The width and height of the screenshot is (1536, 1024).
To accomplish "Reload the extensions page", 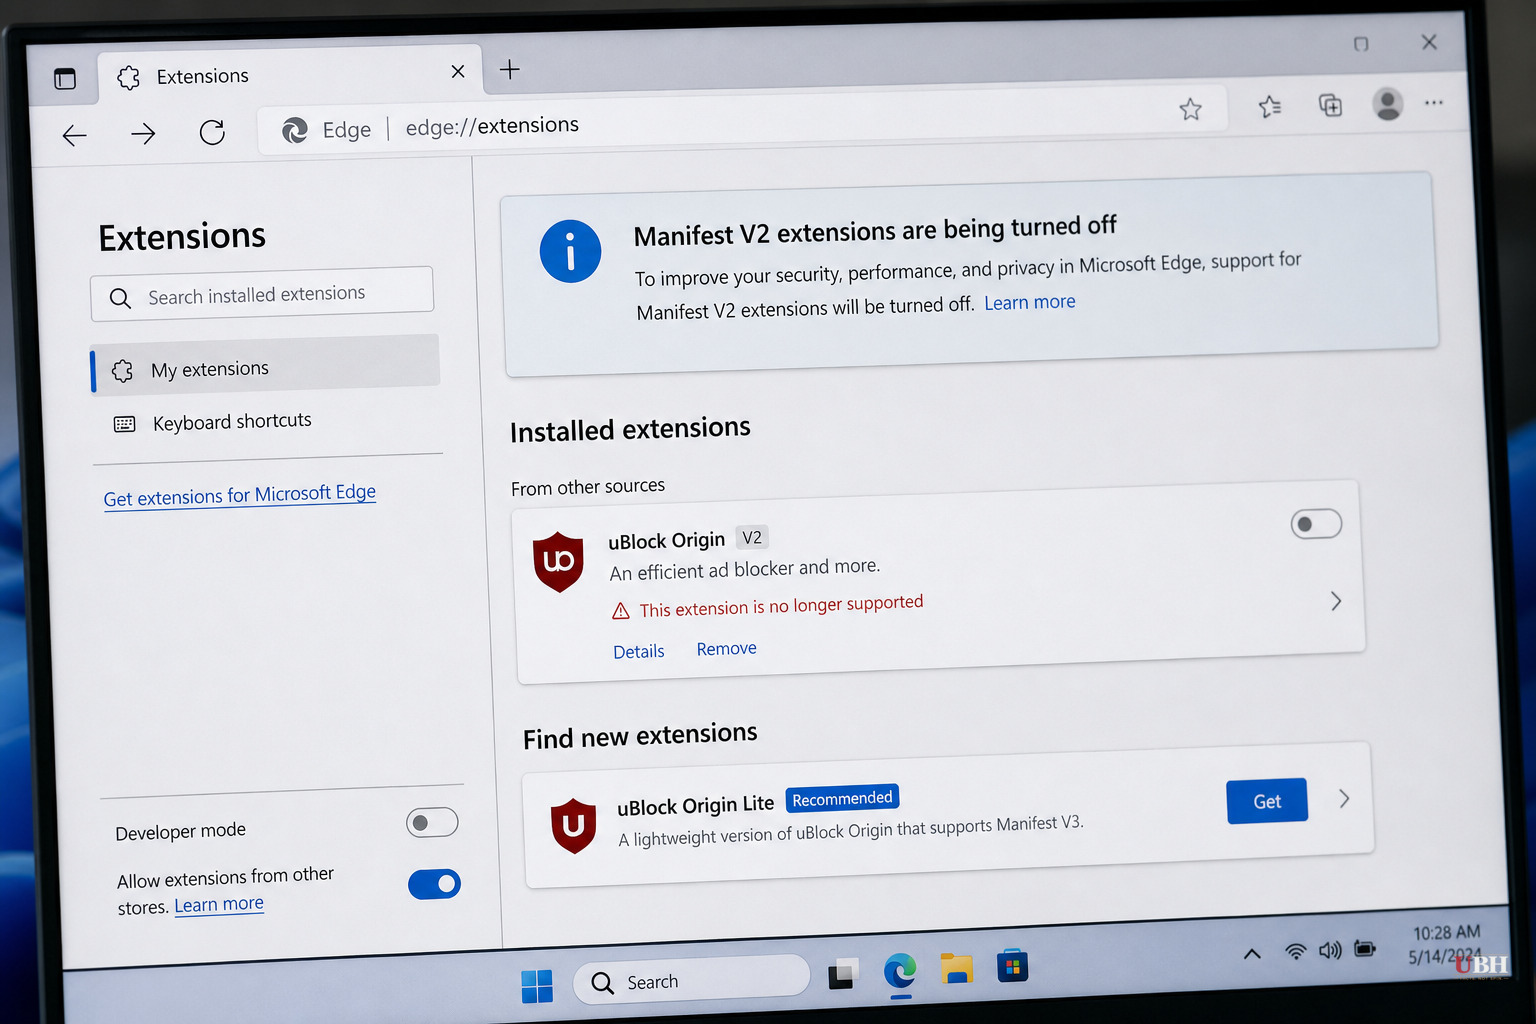I will (212, 132).
